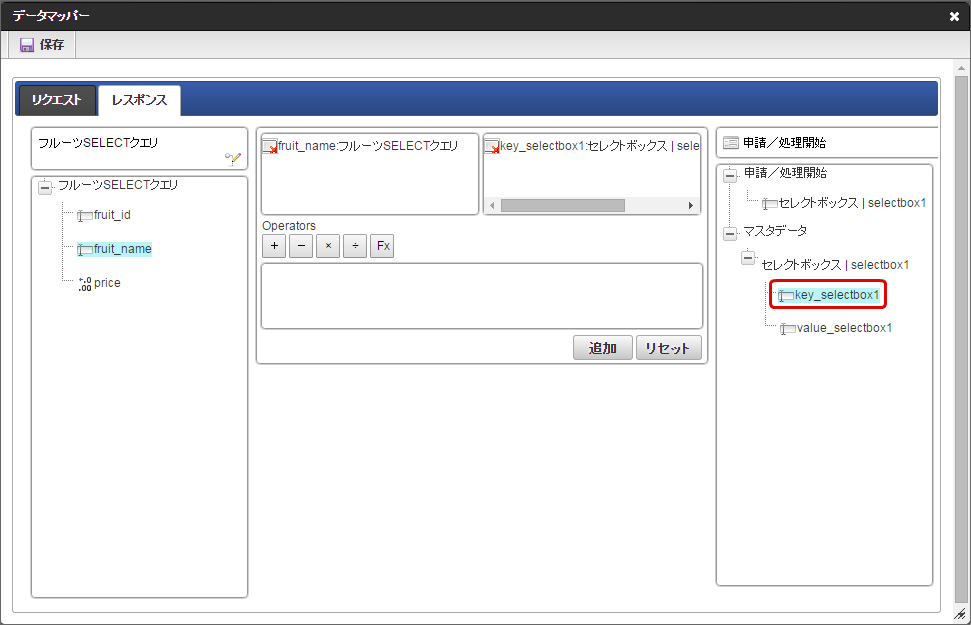The height and width of the screenshot is (625, 971).
Task: Click key_selectbox1:セレクトボックス target entry
Action: (x=599, y=146)
